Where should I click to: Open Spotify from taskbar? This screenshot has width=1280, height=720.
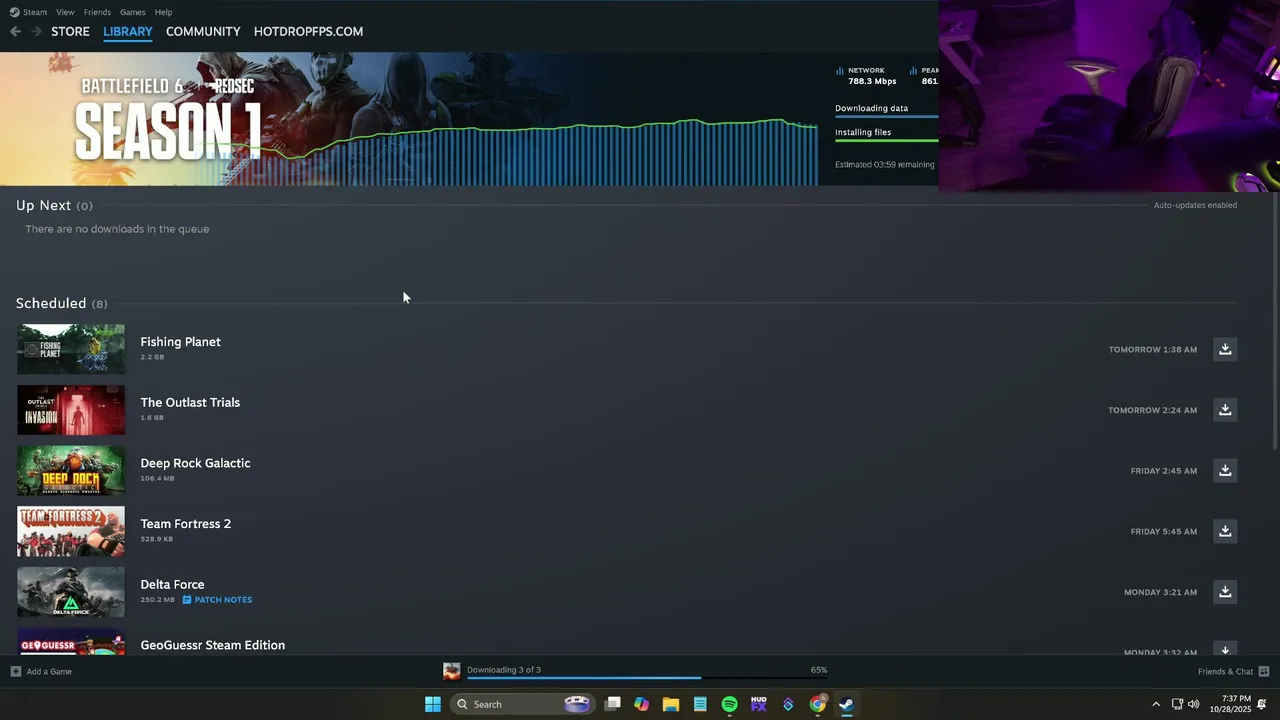(x=730, y=704)
